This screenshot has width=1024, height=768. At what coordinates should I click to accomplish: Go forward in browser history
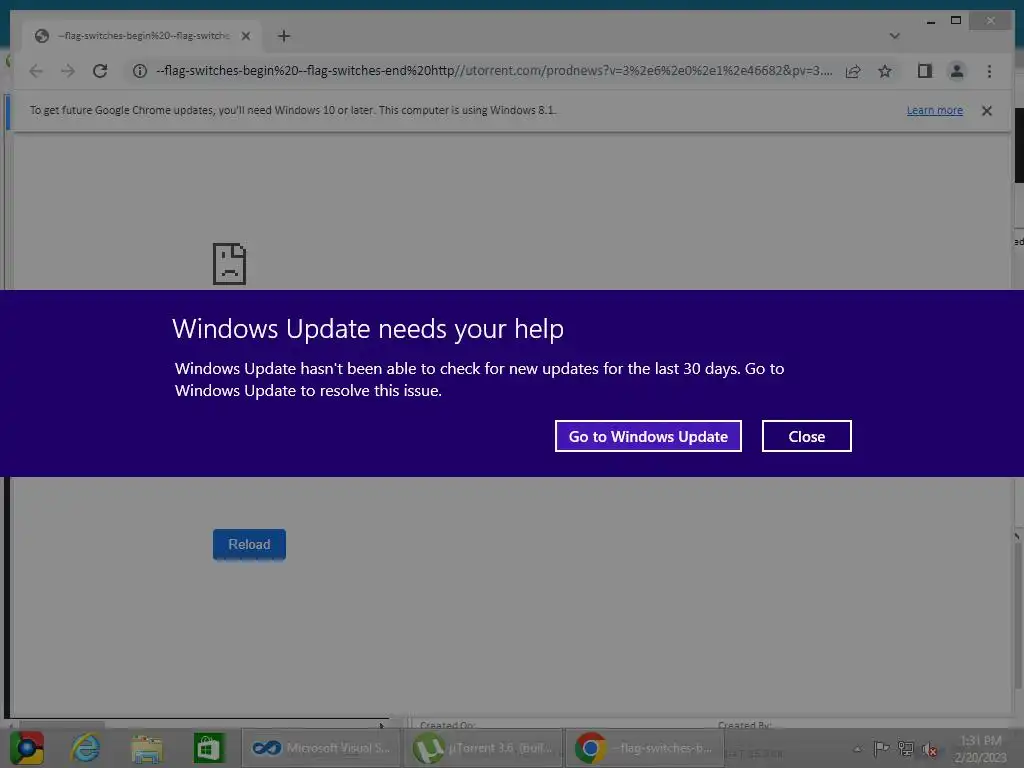pos(68,71)
